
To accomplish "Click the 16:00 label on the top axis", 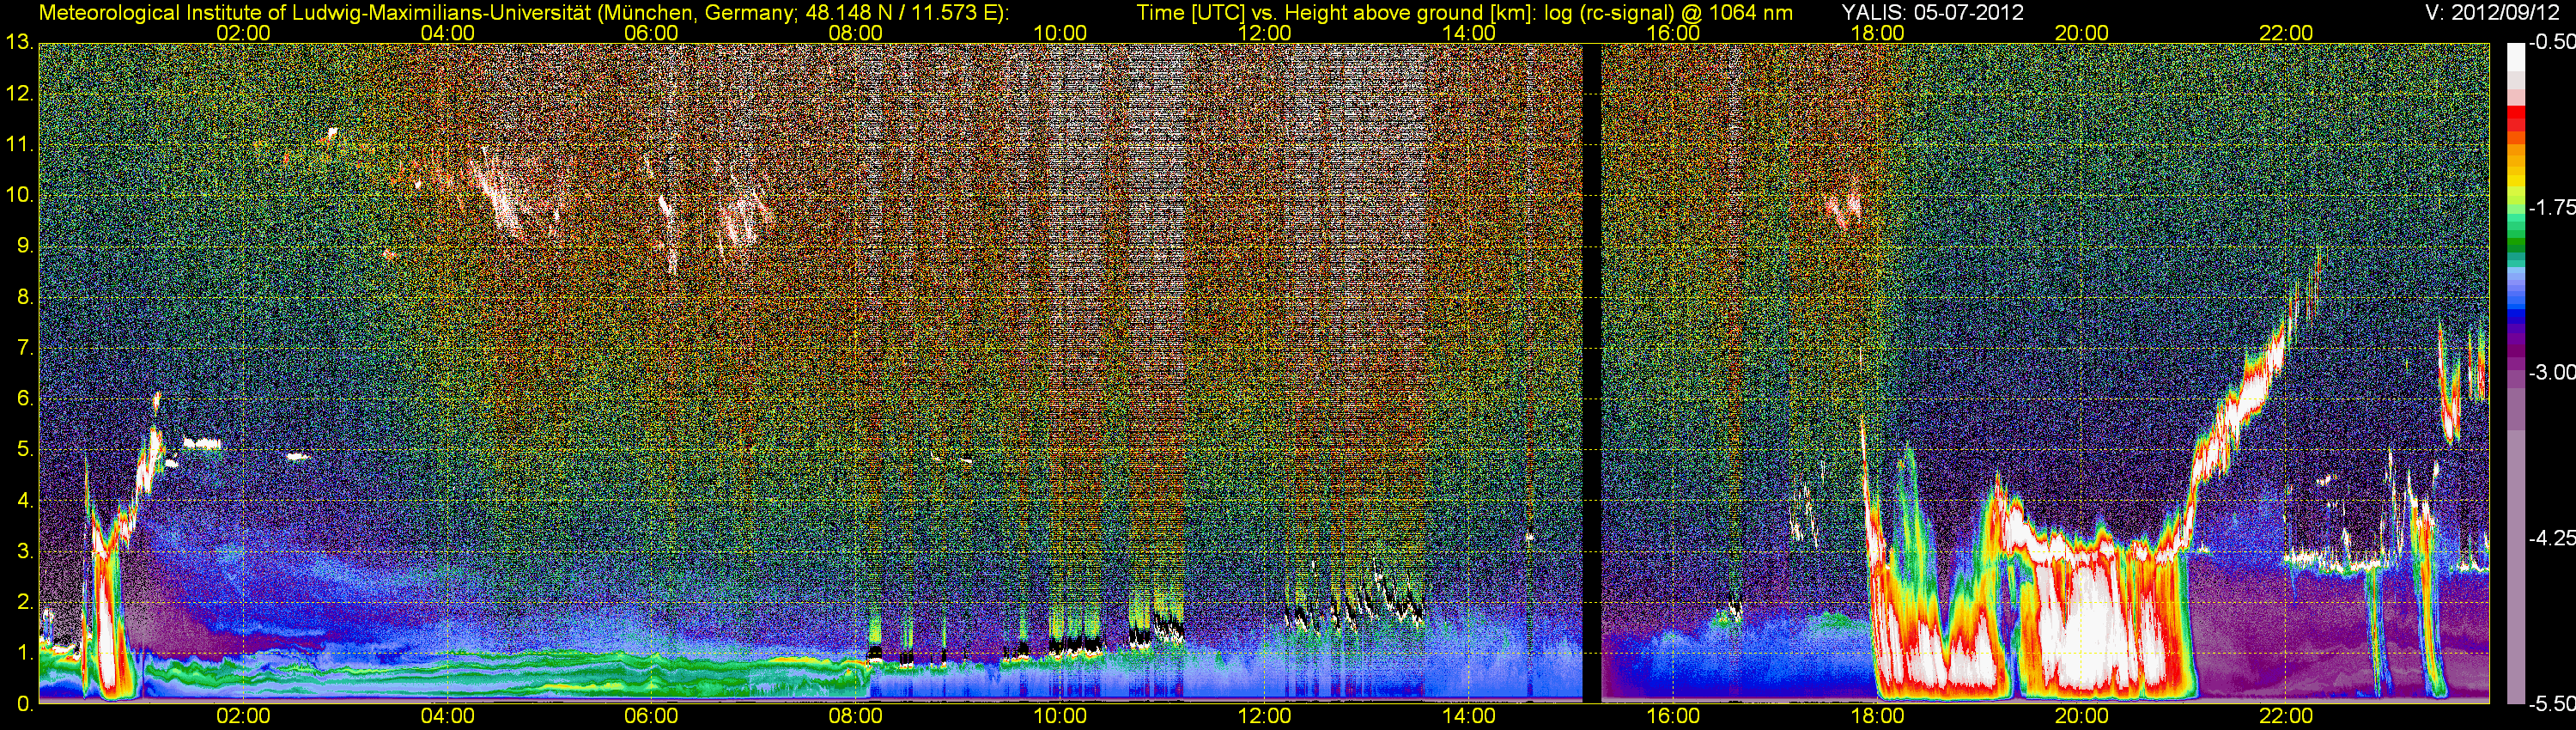I will 1673,33.
